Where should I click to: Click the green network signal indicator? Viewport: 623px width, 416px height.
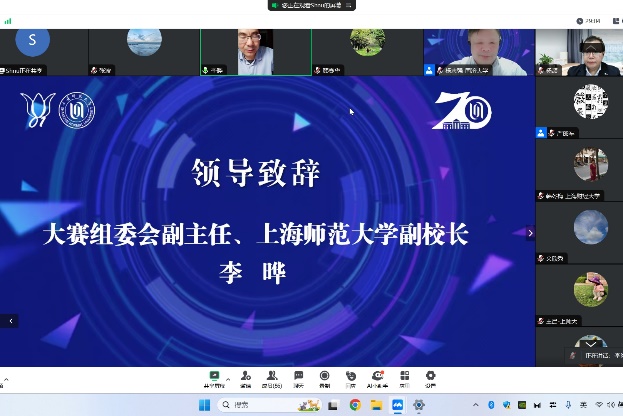pyautogui.click(x=8, y=21)
